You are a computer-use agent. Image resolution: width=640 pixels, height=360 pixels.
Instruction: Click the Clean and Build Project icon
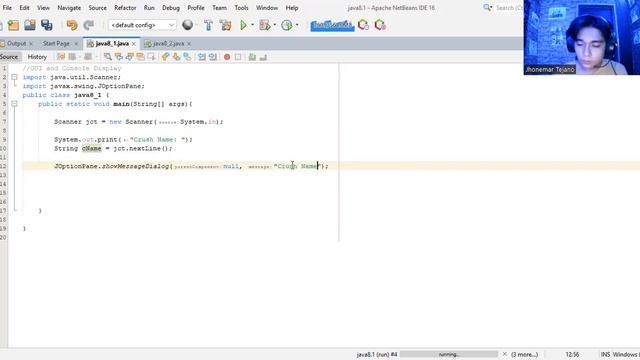225,25
